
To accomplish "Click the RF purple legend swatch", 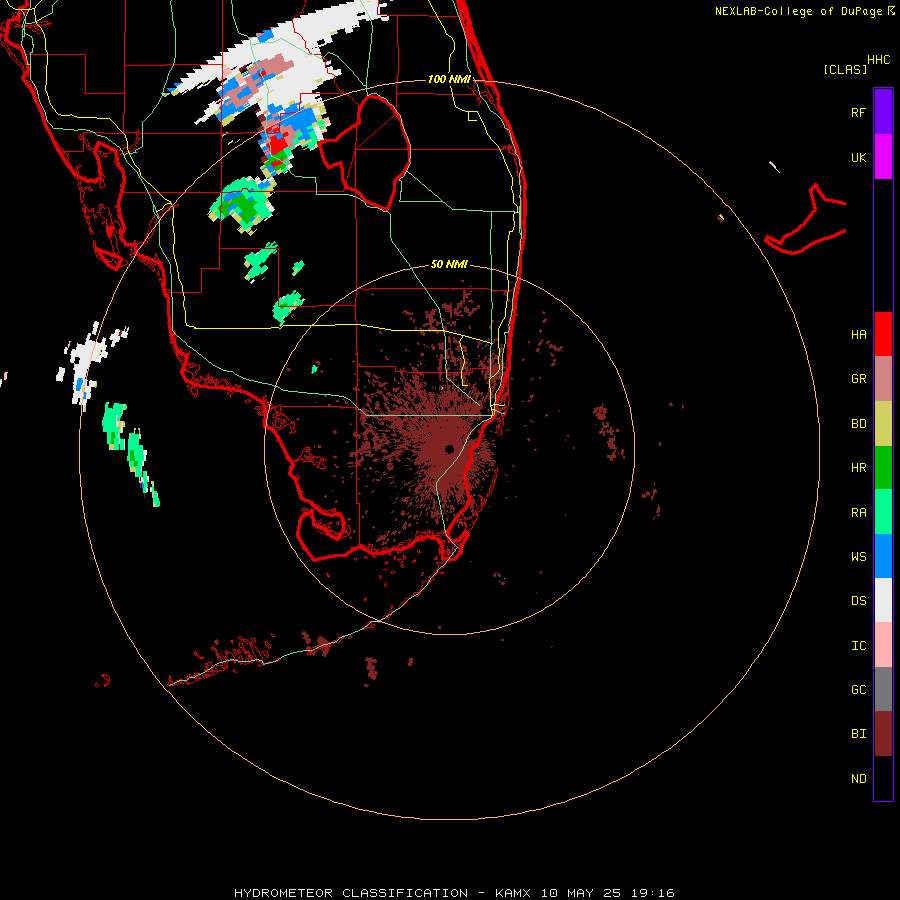I will [883, 112].
